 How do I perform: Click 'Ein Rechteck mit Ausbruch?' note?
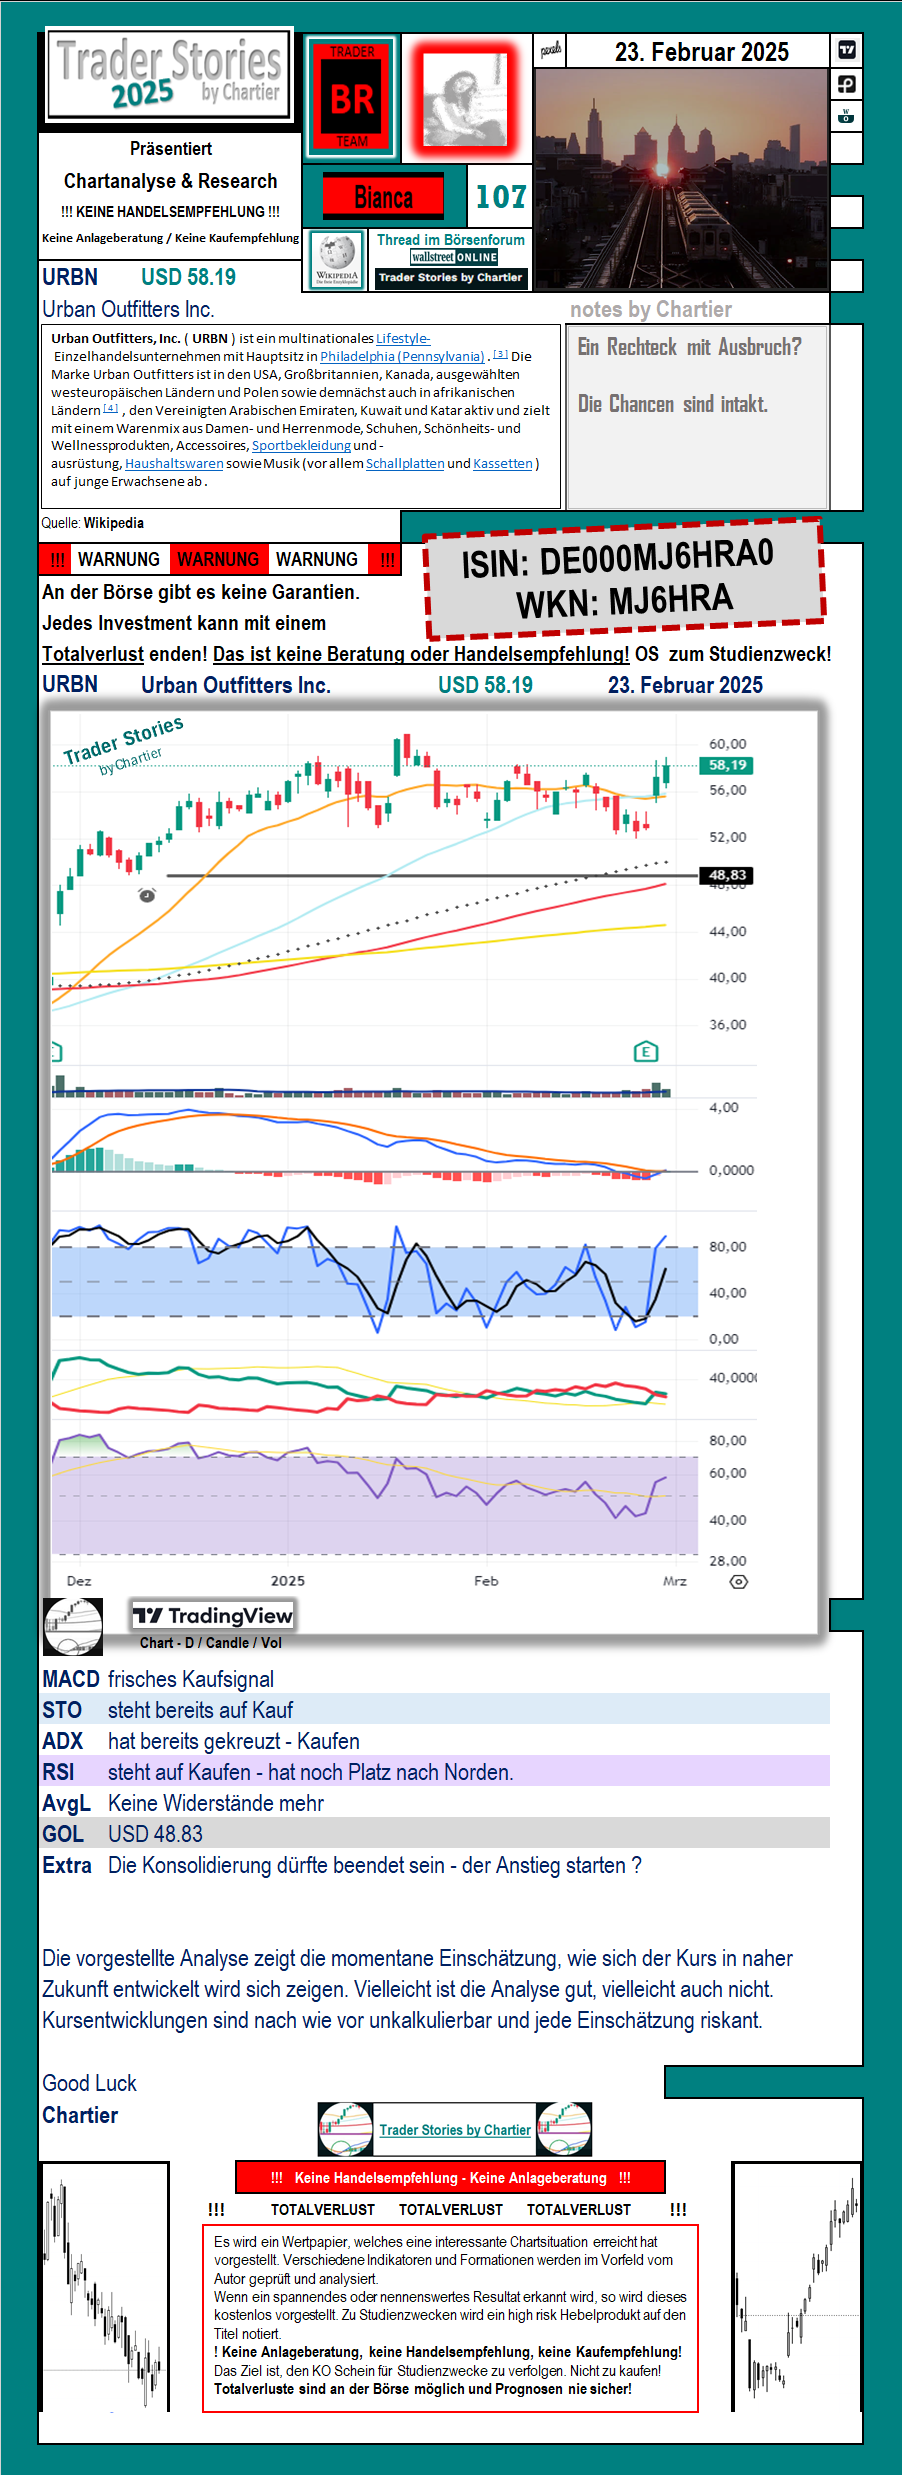click(x=690, y=347)
